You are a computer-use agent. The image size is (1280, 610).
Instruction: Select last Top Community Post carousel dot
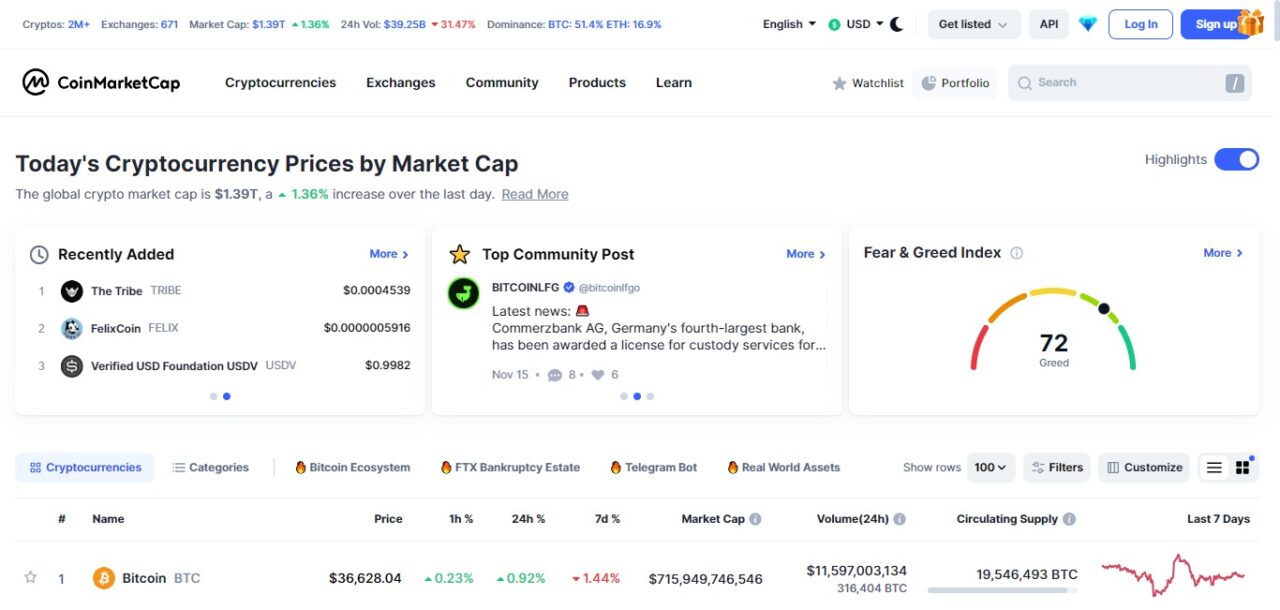(x=650, y=396)
